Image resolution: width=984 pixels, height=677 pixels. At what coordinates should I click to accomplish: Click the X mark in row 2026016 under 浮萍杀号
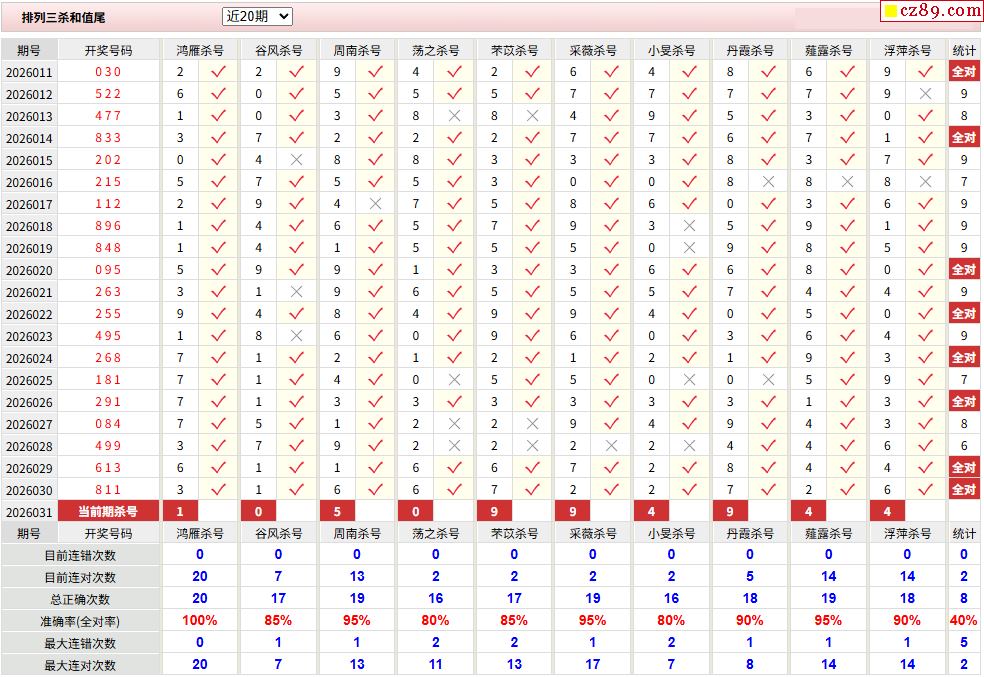pyautogui.click(x=925, y=182)
